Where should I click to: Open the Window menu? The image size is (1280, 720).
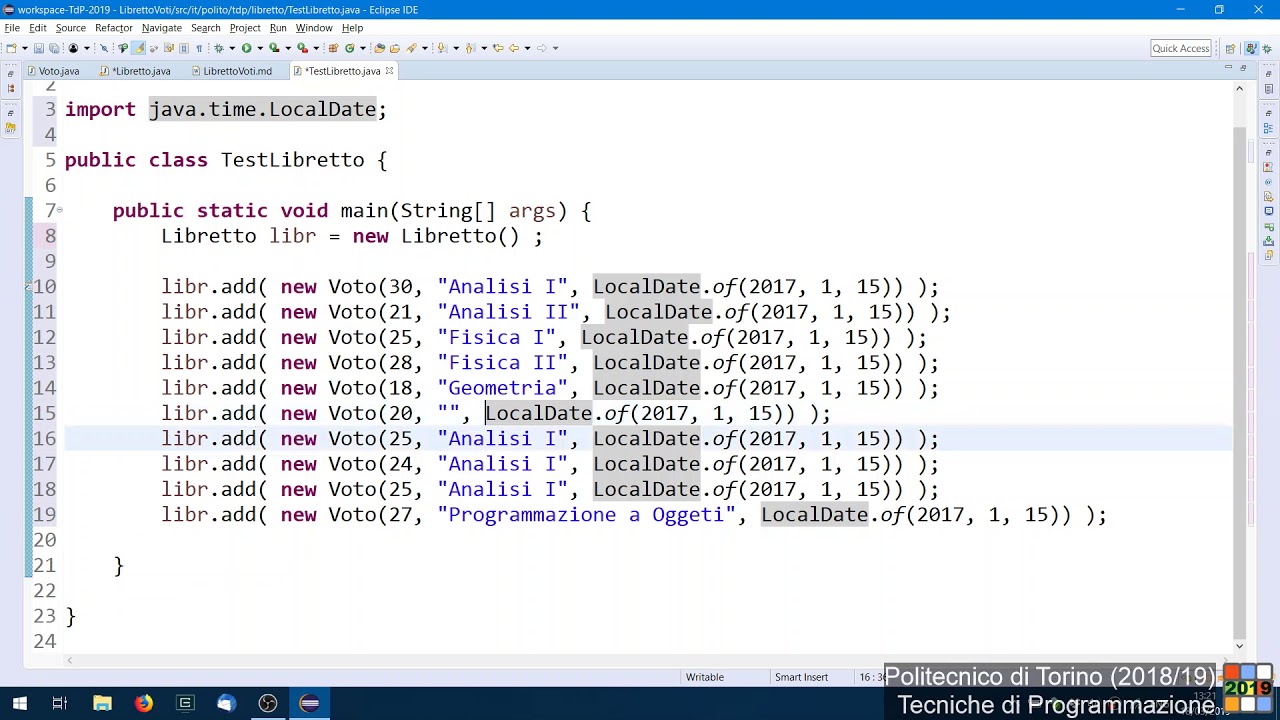click(x=313, y=28)
